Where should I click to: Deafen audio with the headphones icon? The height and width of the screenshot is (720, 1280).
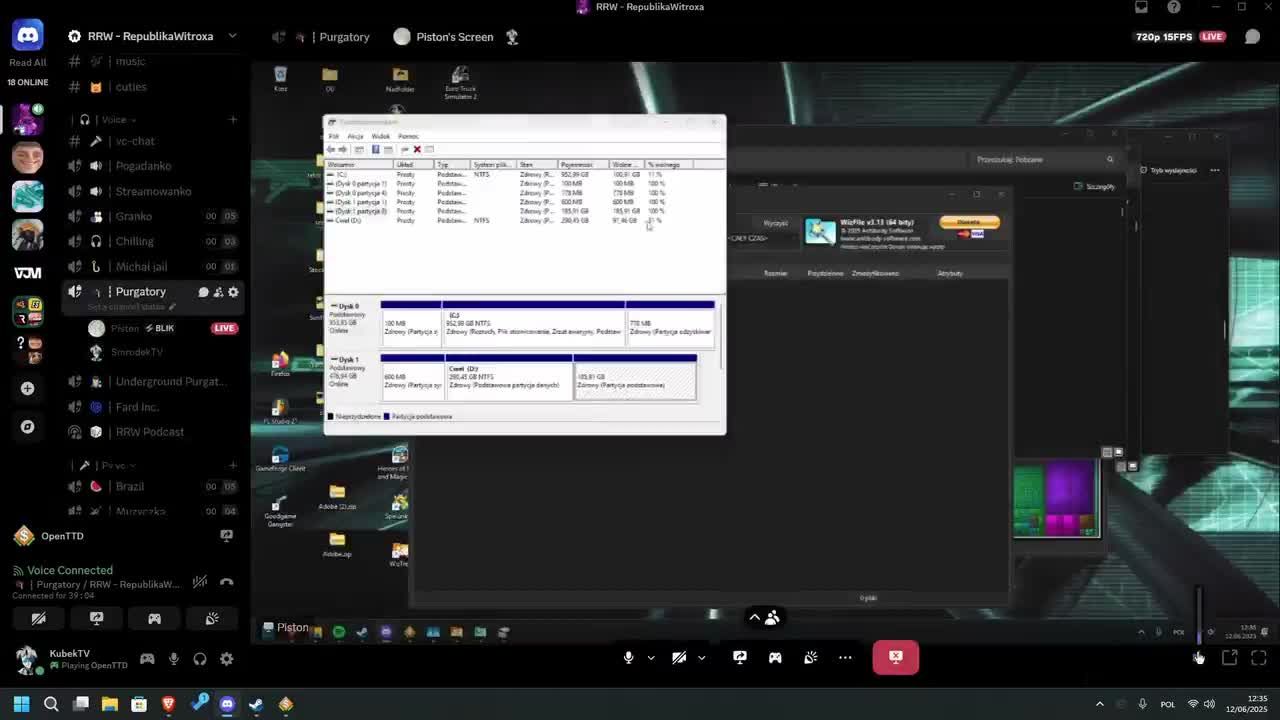coord(200,659)
